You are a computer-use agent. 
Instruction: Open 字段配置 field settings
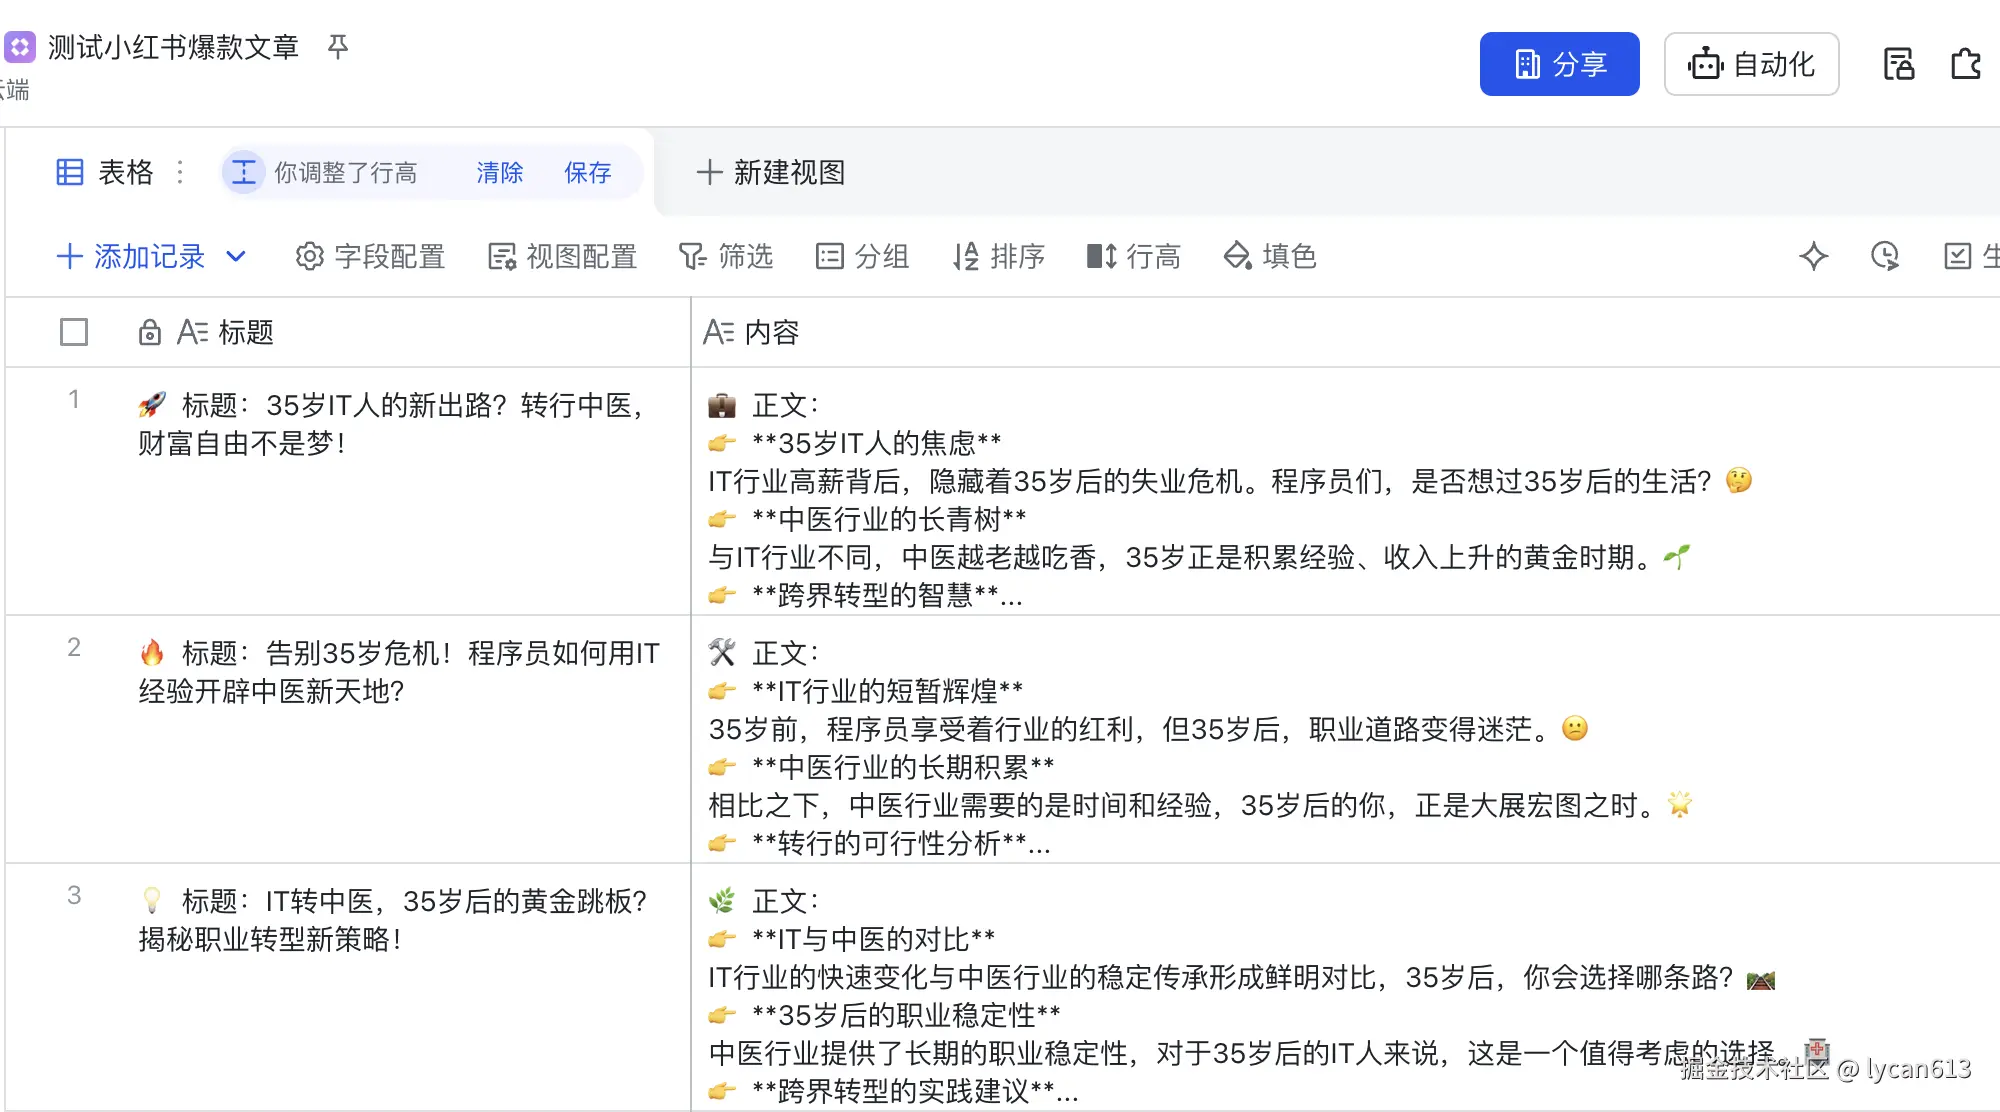[370, 256]
